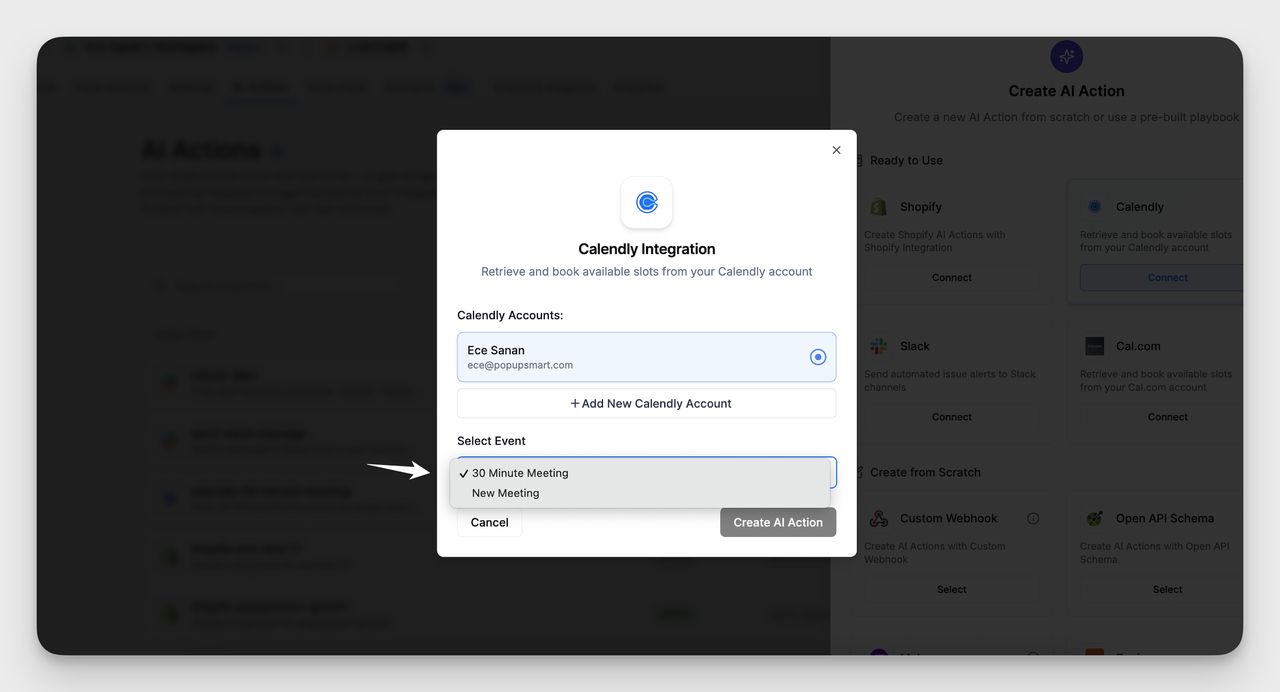This screenshot has height=692, width=1280.
Task: Click the Custom Webhook icon
Action: (x=878, y=518)
